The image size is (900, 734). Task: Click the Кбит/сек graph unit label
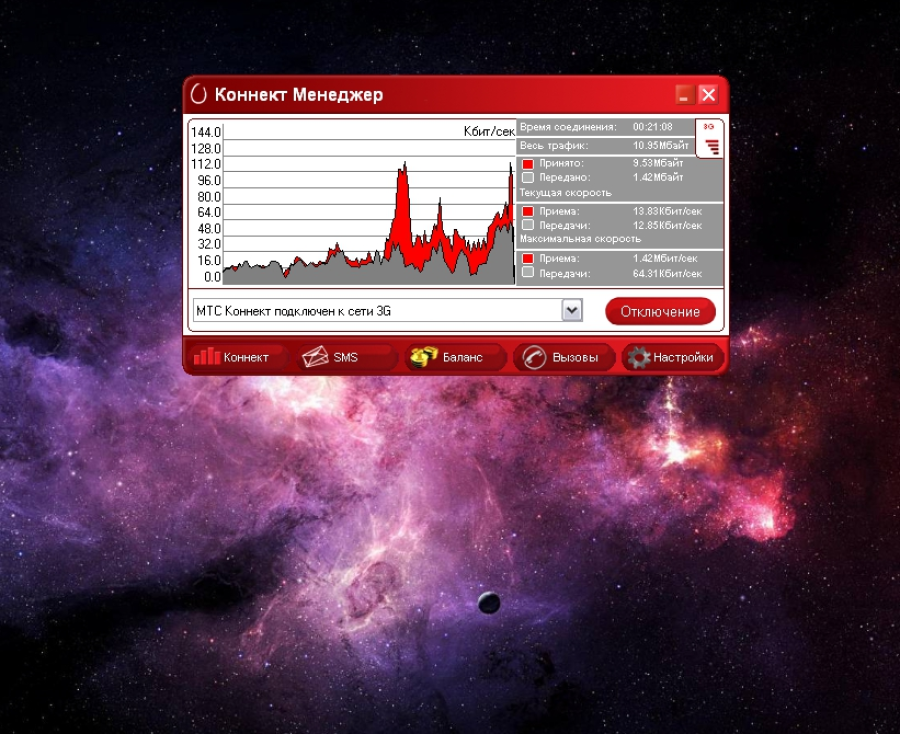489,131
